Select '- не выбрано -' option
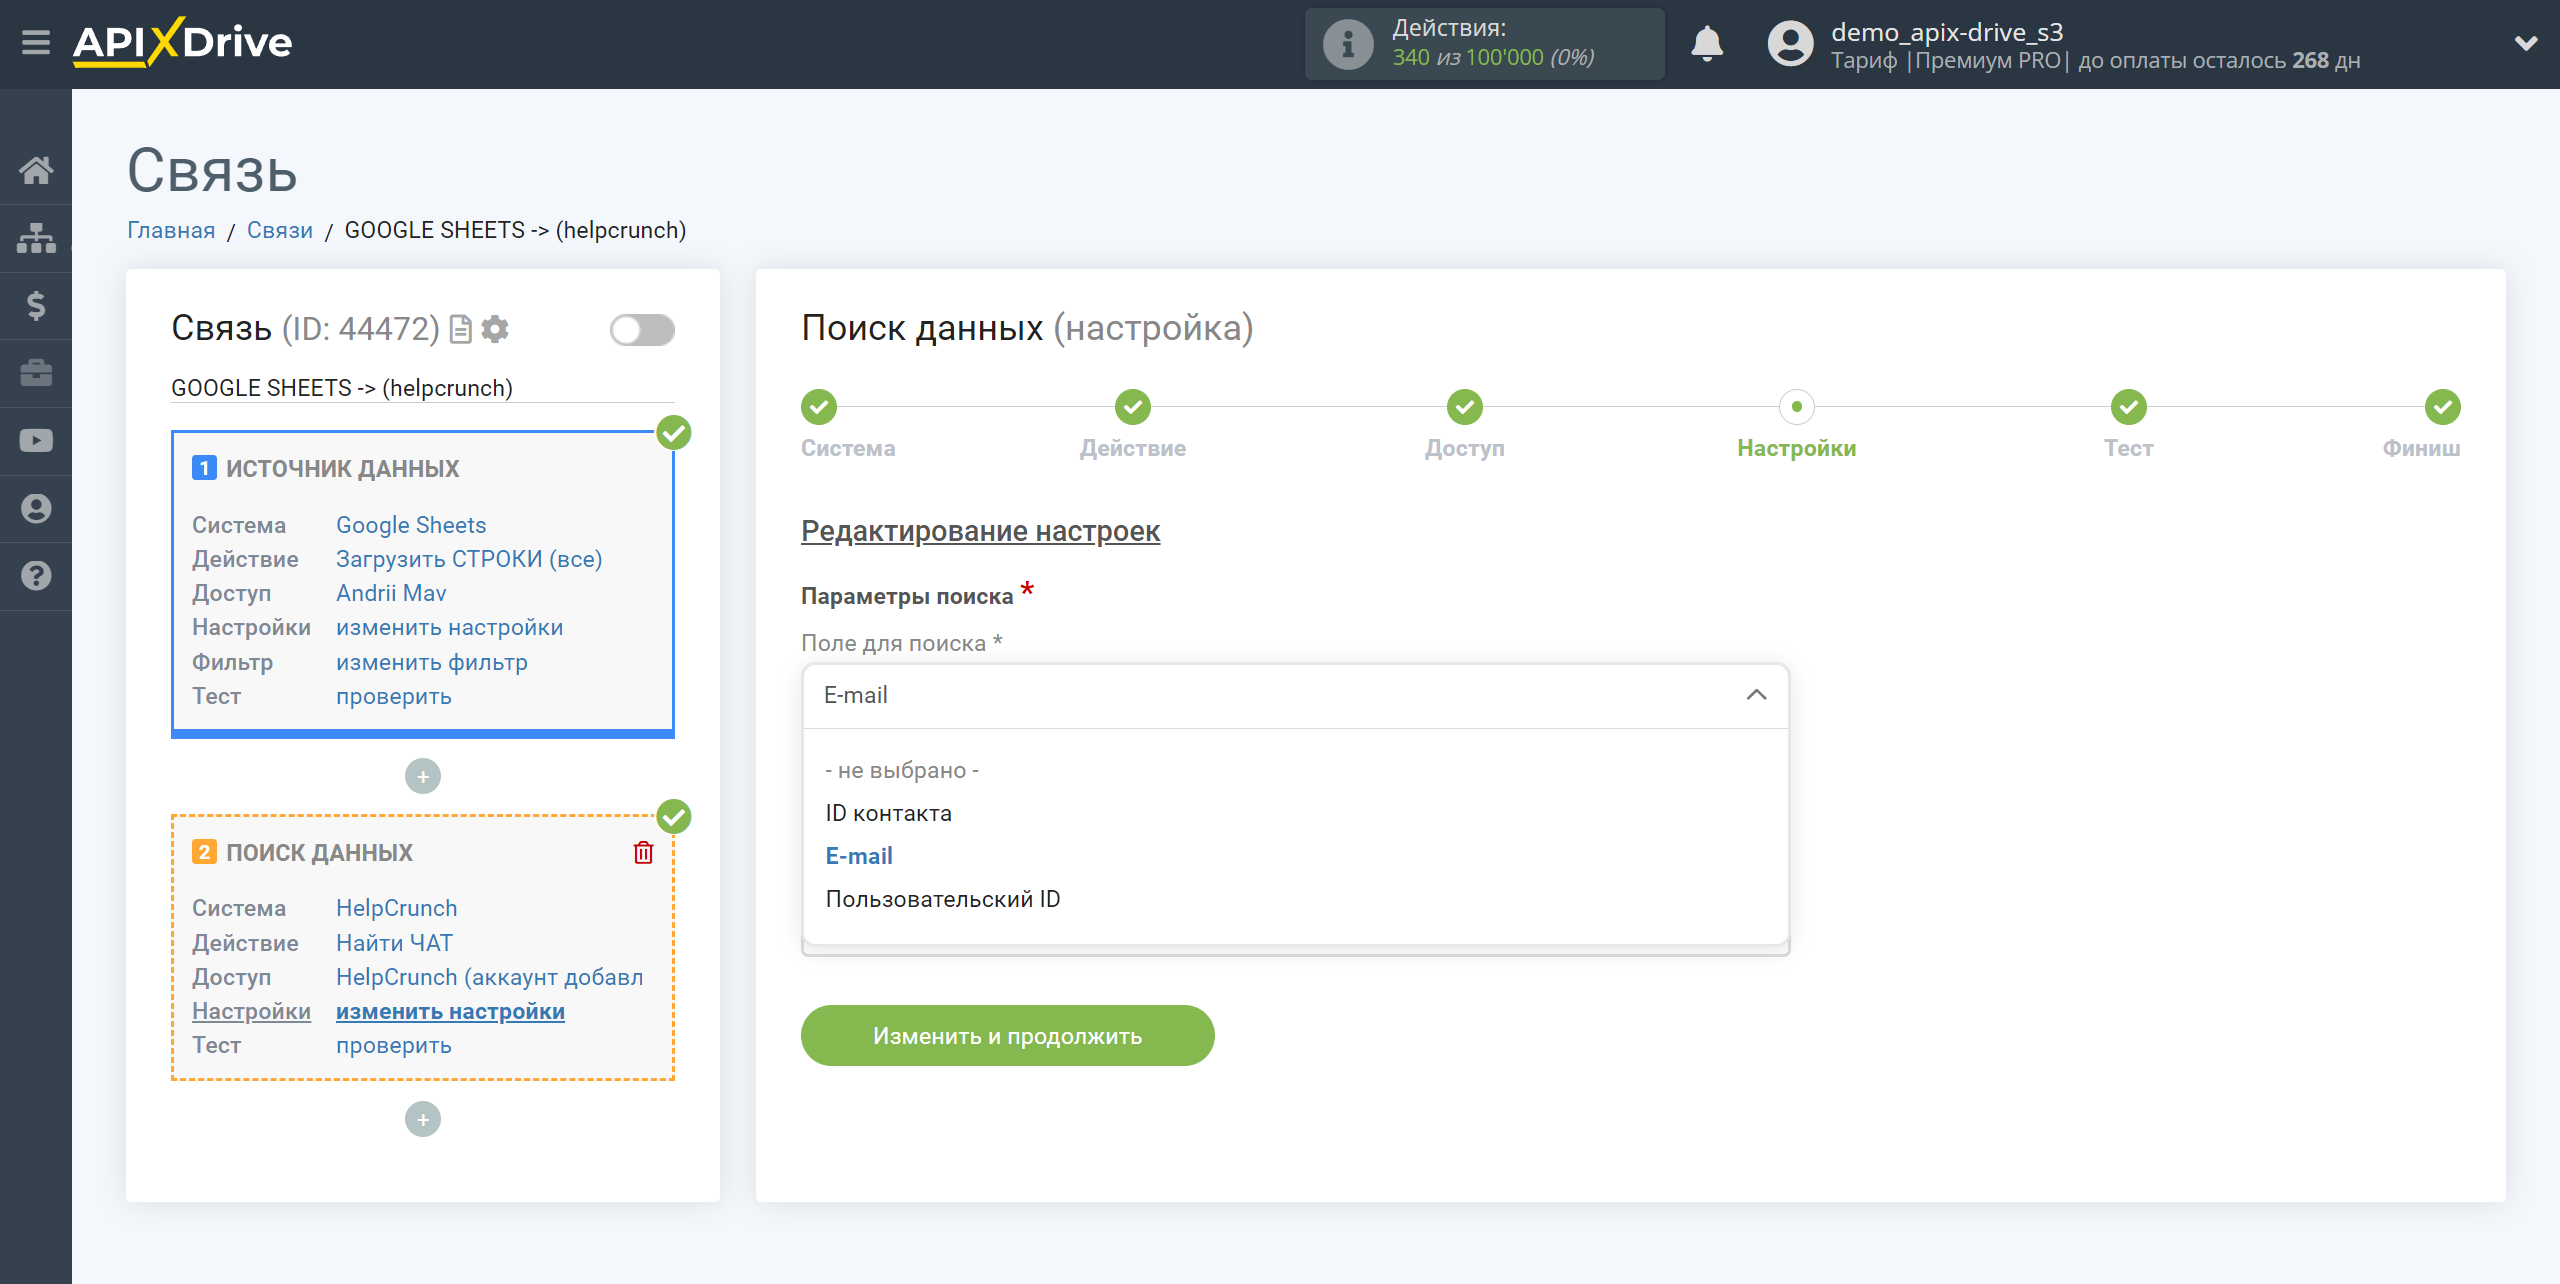The width and height of the screenshot is (2560, 1284). coord(902,770)
